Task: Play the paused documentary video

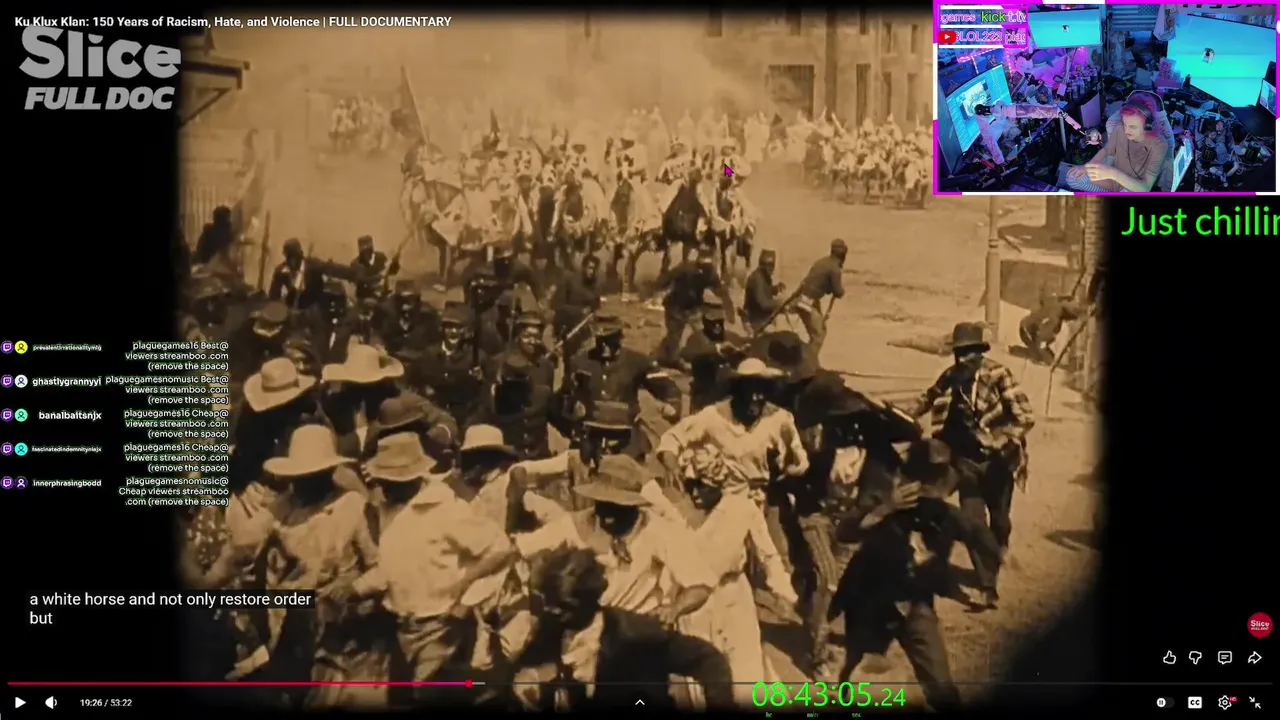Action: point(20,703)
